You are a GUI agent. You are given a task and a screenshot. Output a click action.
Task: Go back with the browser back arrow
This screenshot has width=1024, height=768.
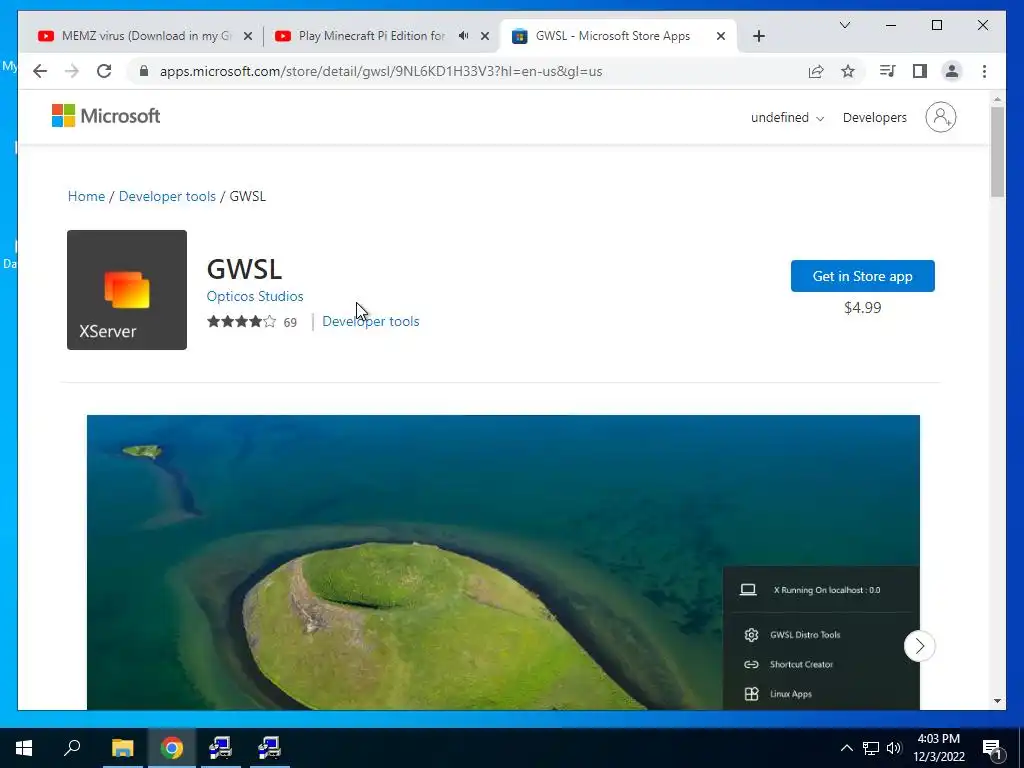(x=40, y=71)
